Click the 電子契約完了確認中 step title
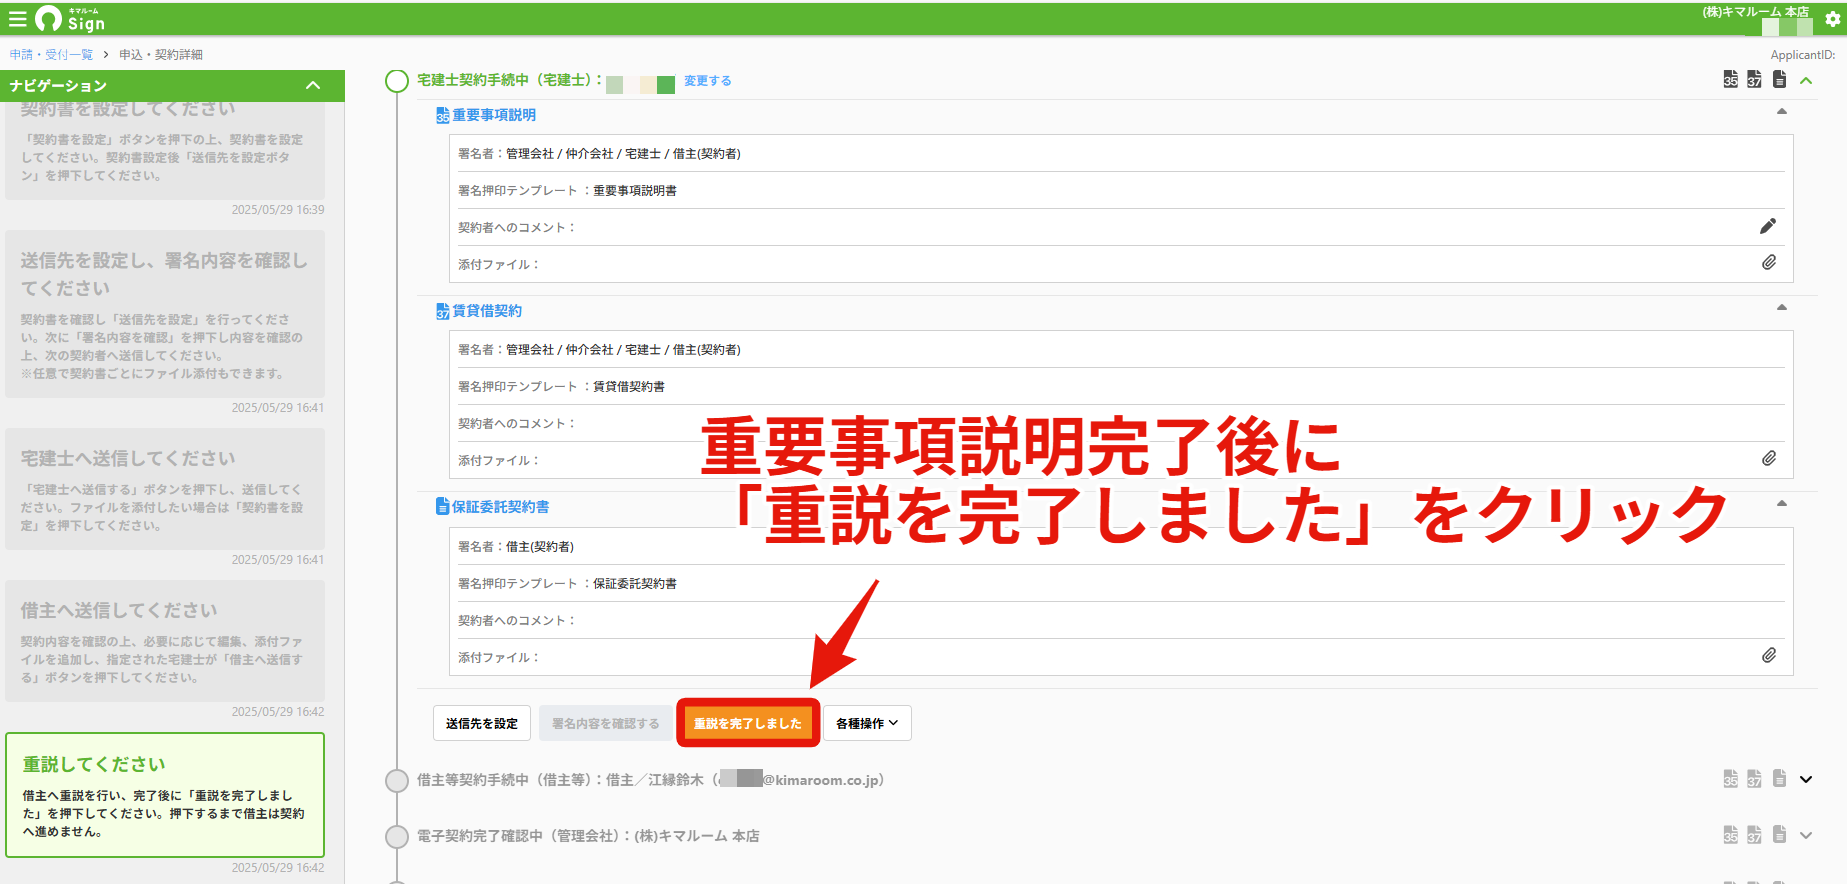Screen dimensions: 1847x884 tap(588, 836)
